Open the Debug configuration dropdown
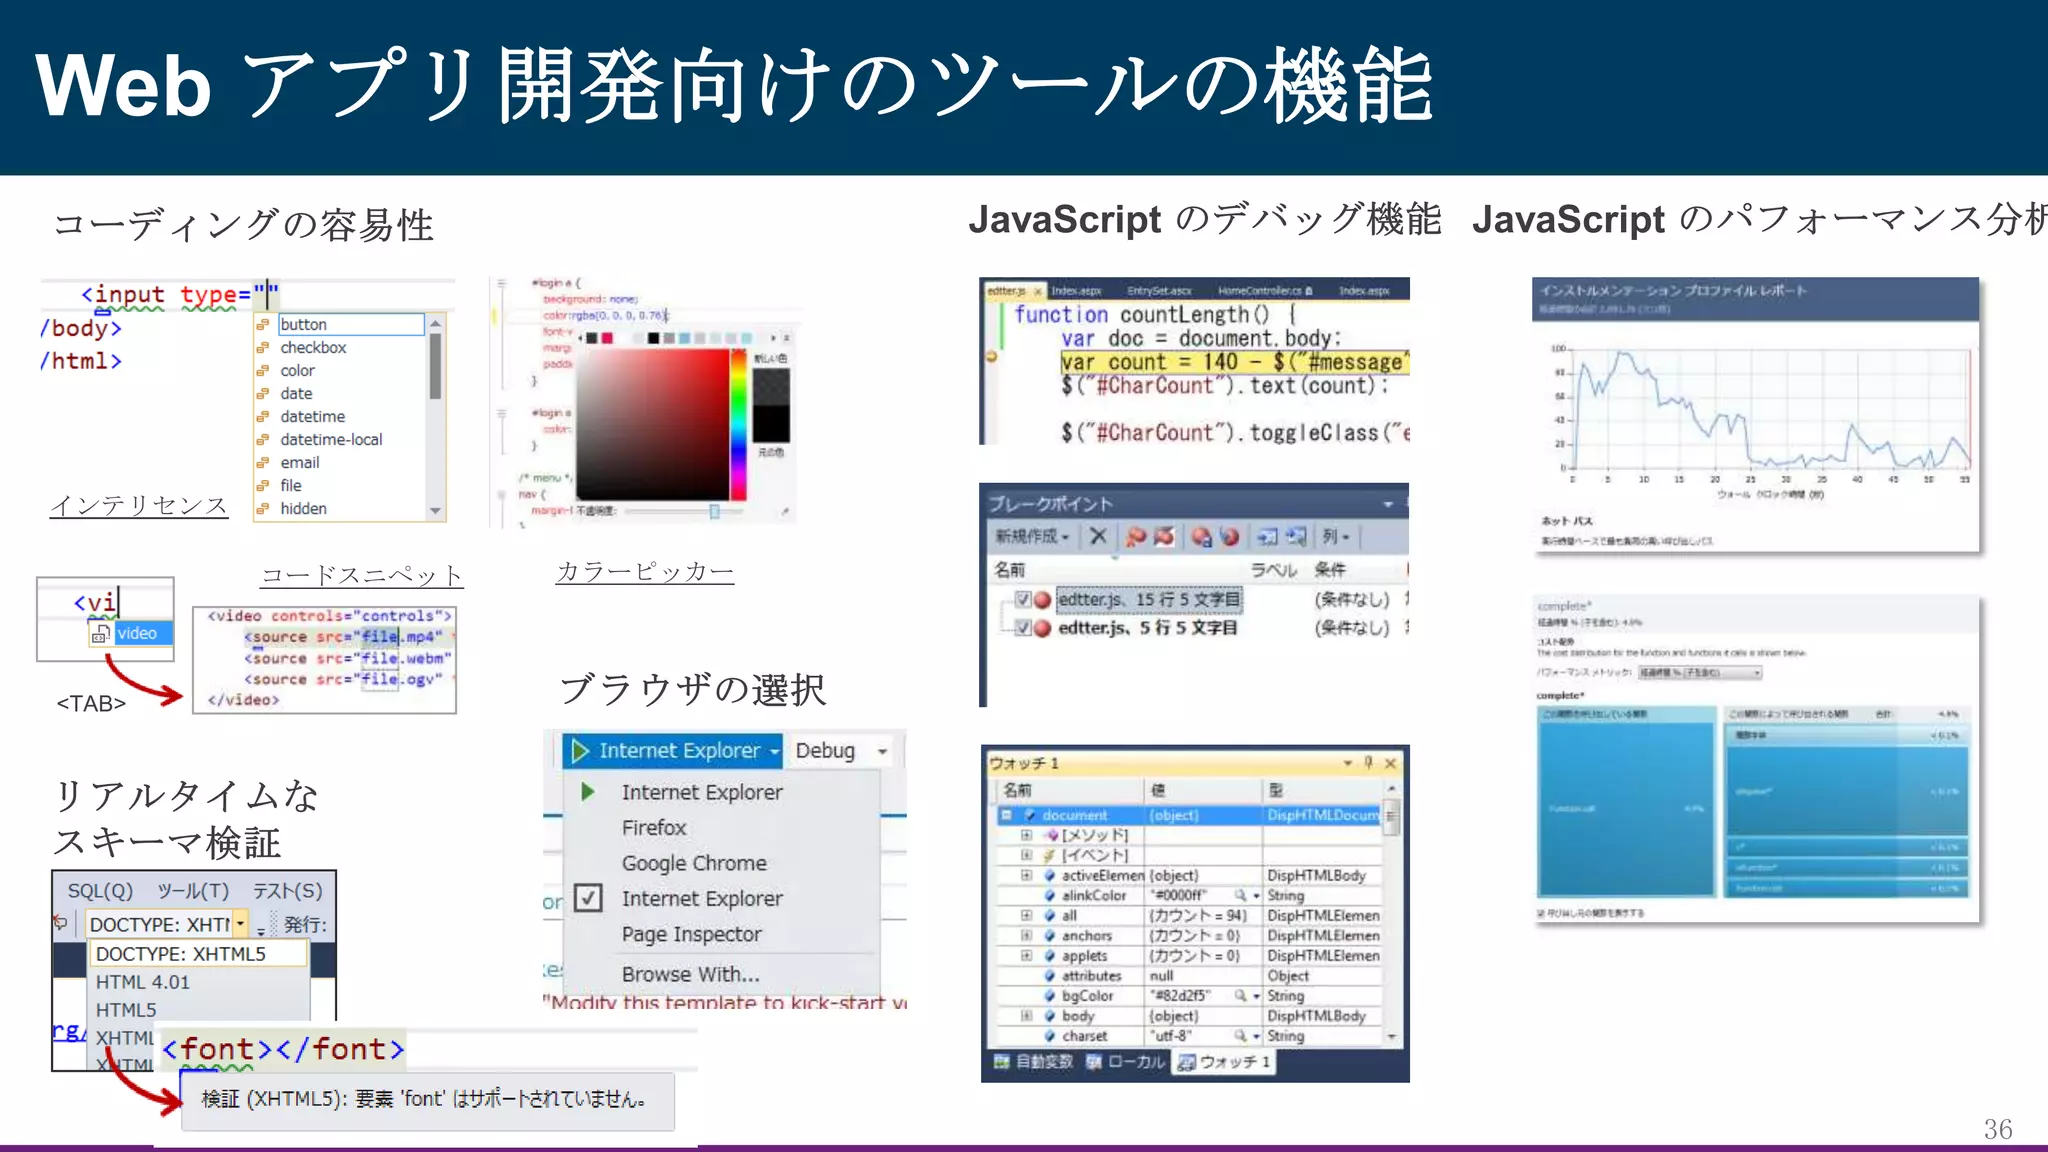This screenshot has width=2048, height=1152. pyautogui.click(x=882, y=751)
